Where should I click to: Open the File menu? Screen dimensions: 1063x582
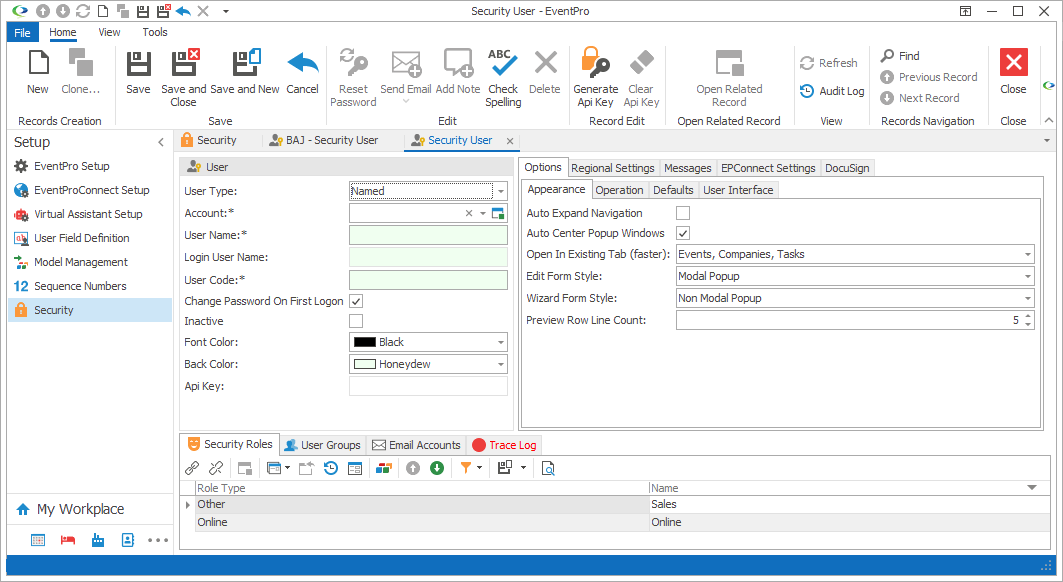pyautogui.click(x=22, y=33)
